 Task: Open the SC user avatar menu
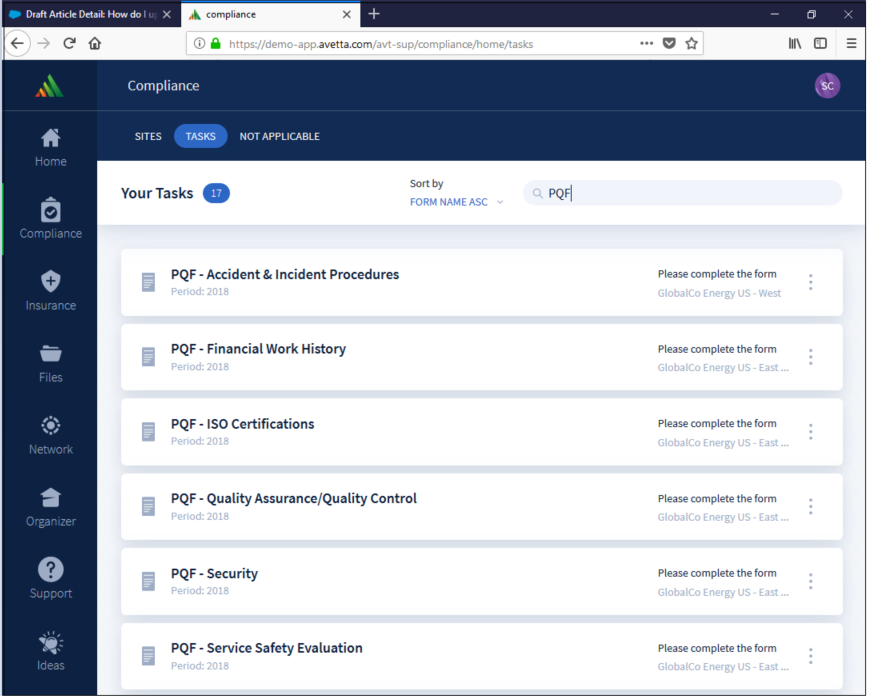click(827, 86)
